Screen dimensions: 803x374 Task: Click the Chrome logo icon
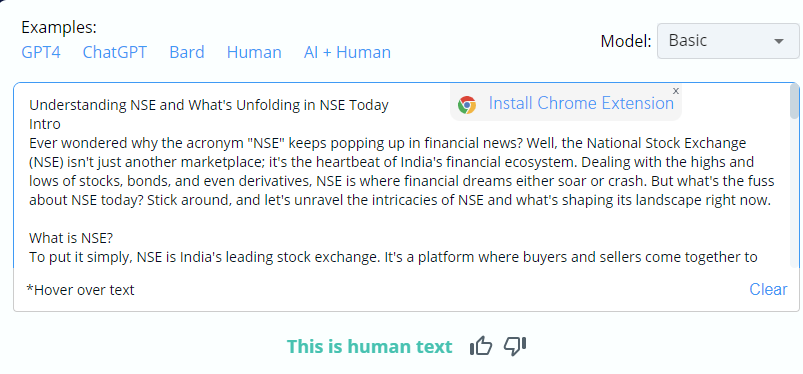(x=467, y=105)
